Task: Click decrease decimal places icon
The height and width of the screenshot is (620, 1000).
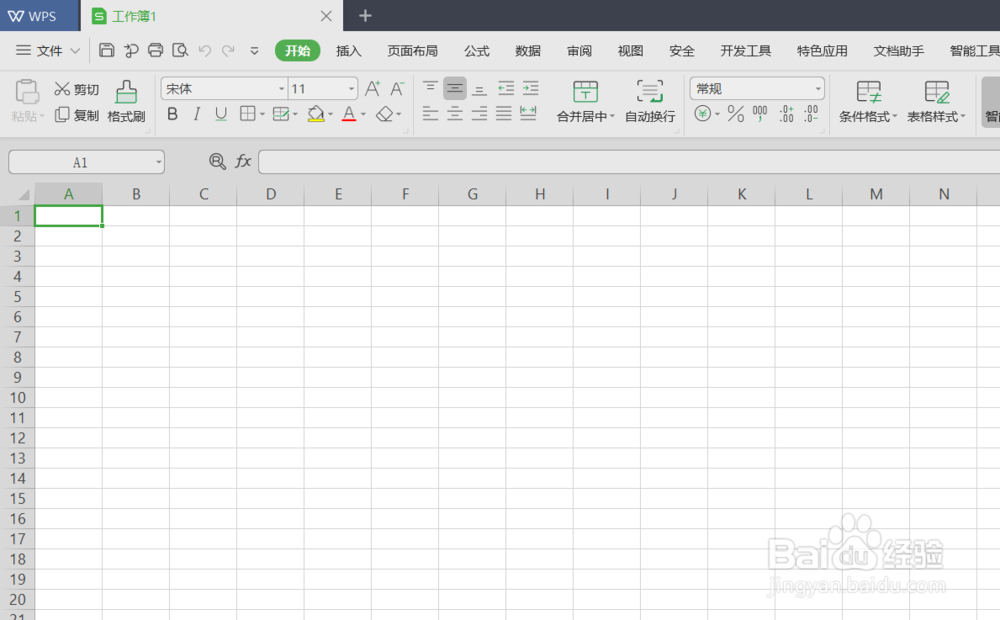Action: click(811, 114)
